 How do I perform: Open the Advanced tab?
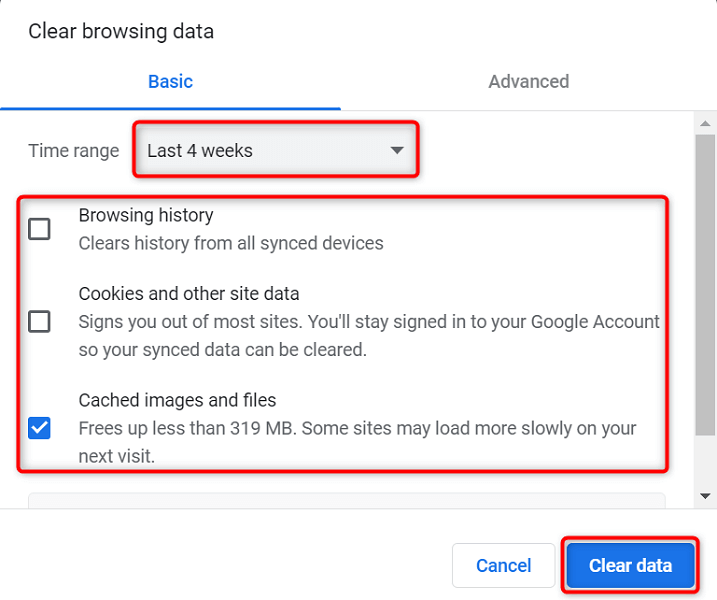[528, 82]
